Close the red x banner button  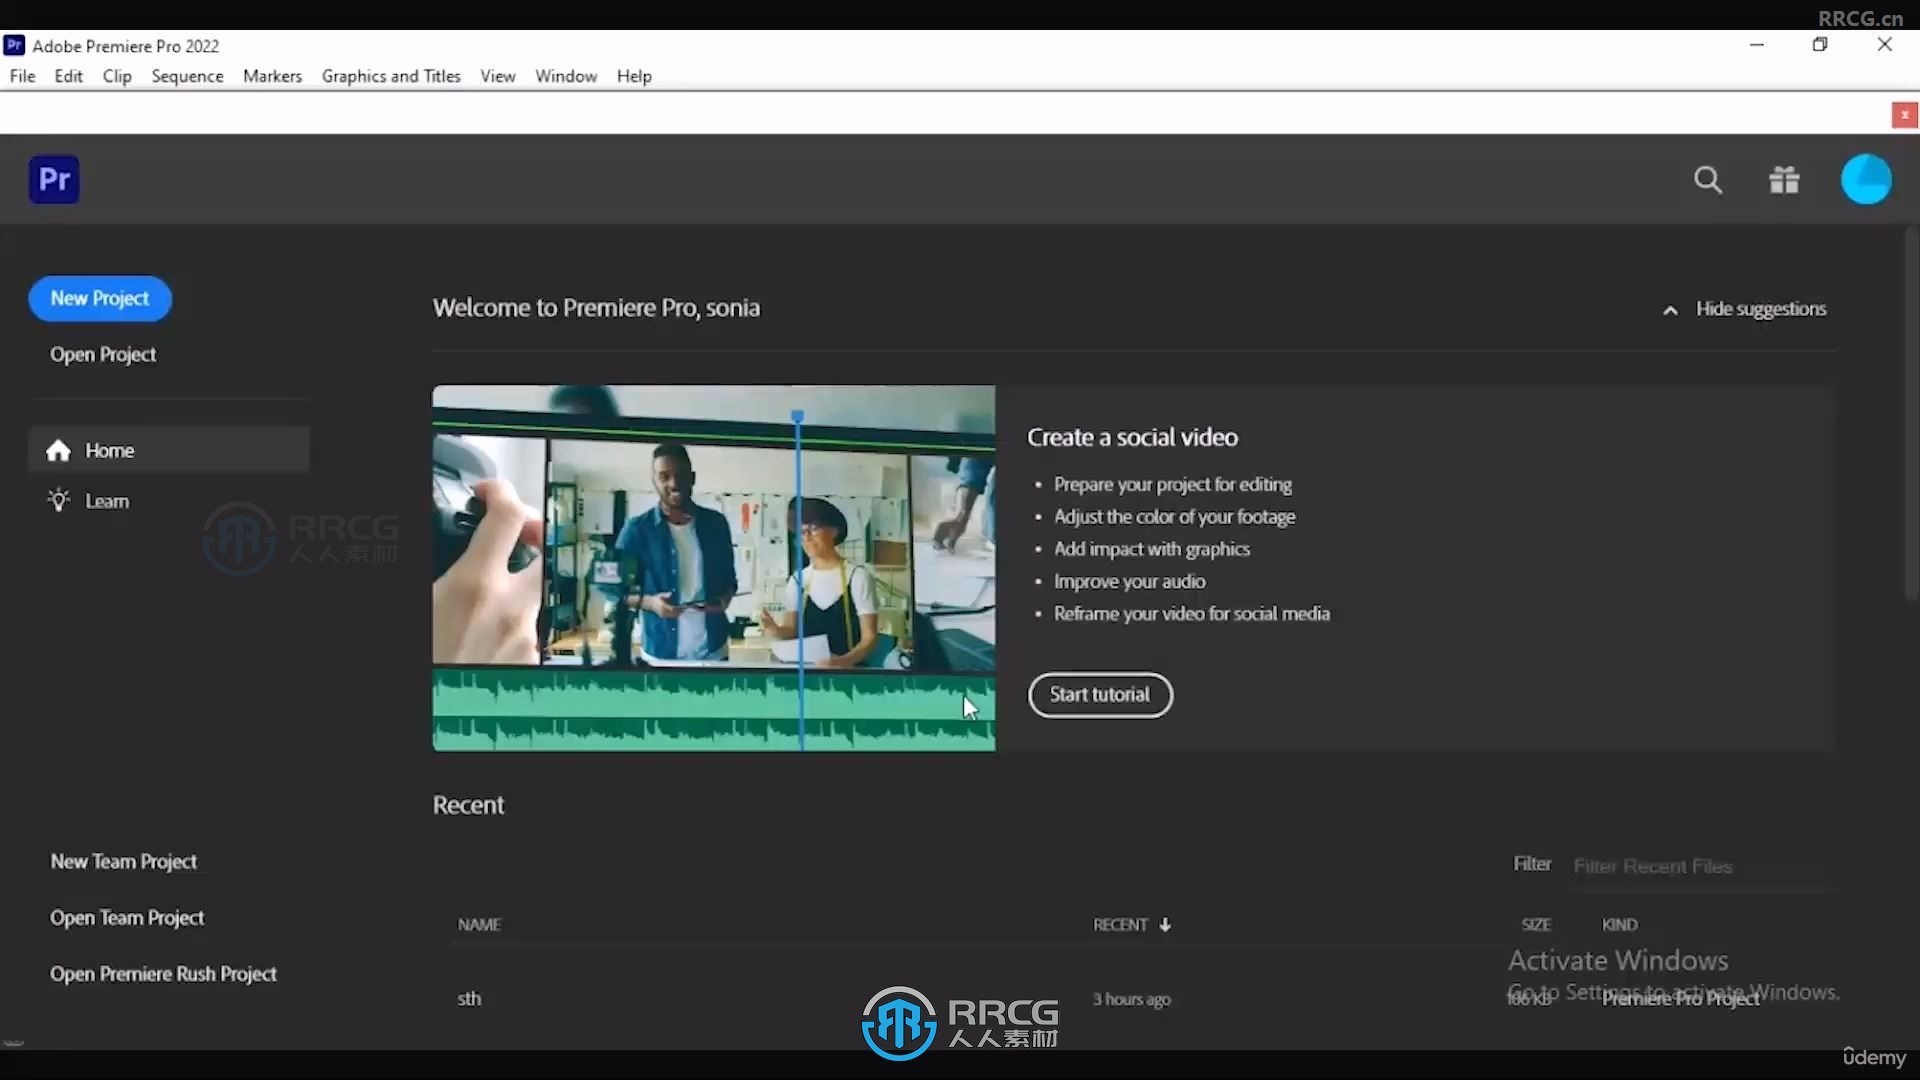tap(1904, 115)
